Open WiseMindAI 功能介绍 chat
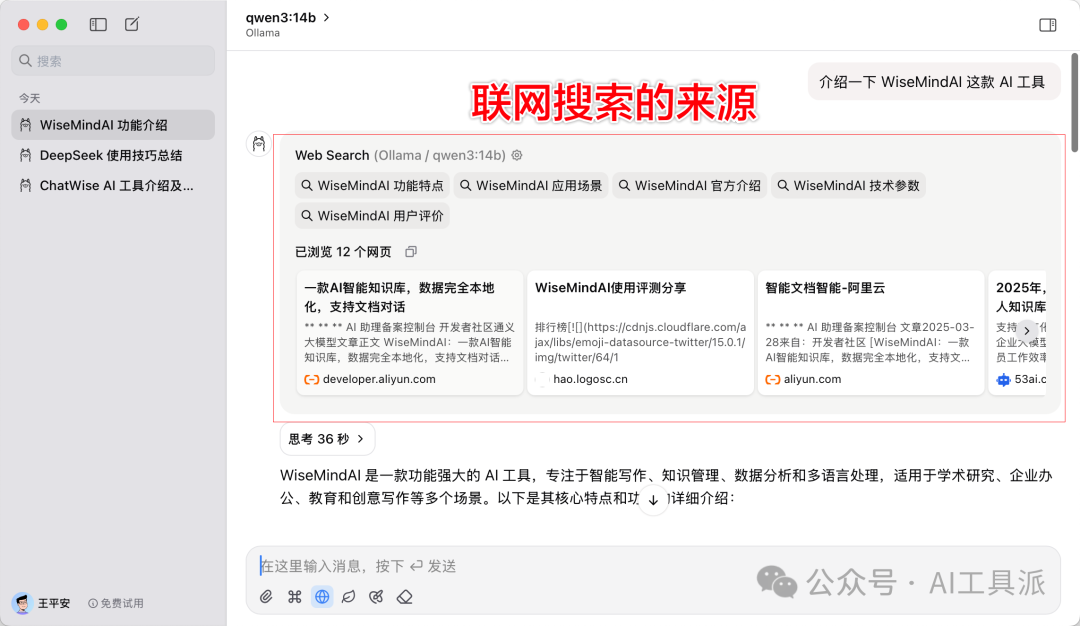The width and height of the screenshot is (1080, 626). point(113,125)
